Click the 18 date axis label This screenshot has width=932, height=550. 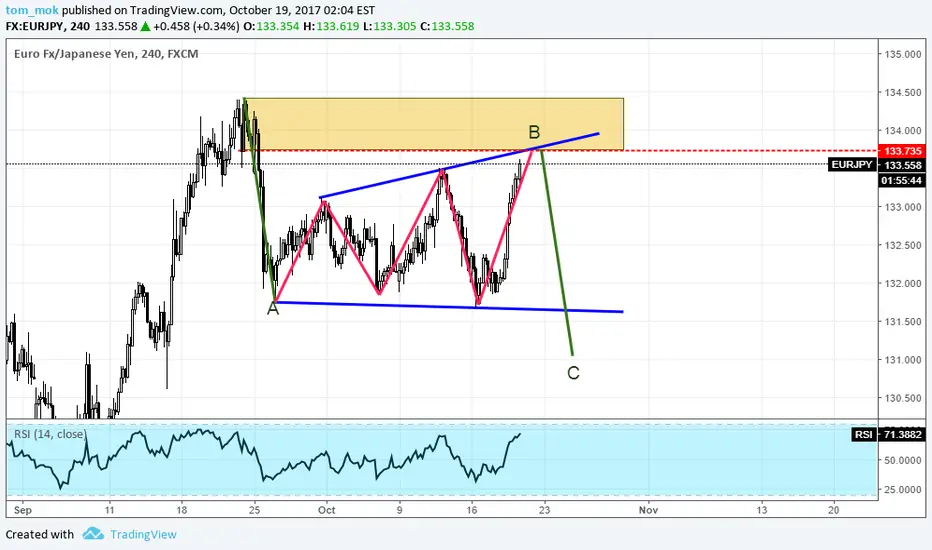(x=182, y=510)
